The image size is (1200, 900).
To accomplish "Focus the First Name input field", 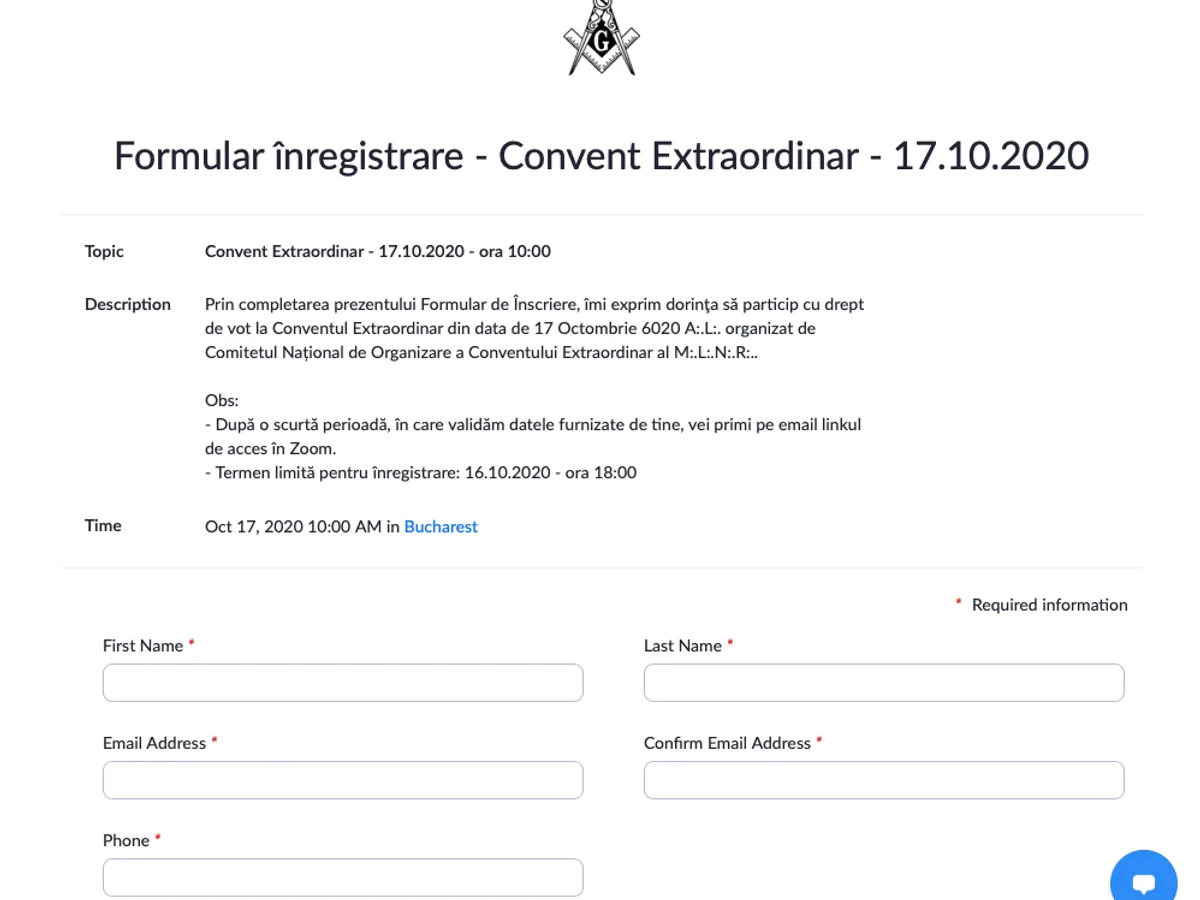I will tap(343, 683).
